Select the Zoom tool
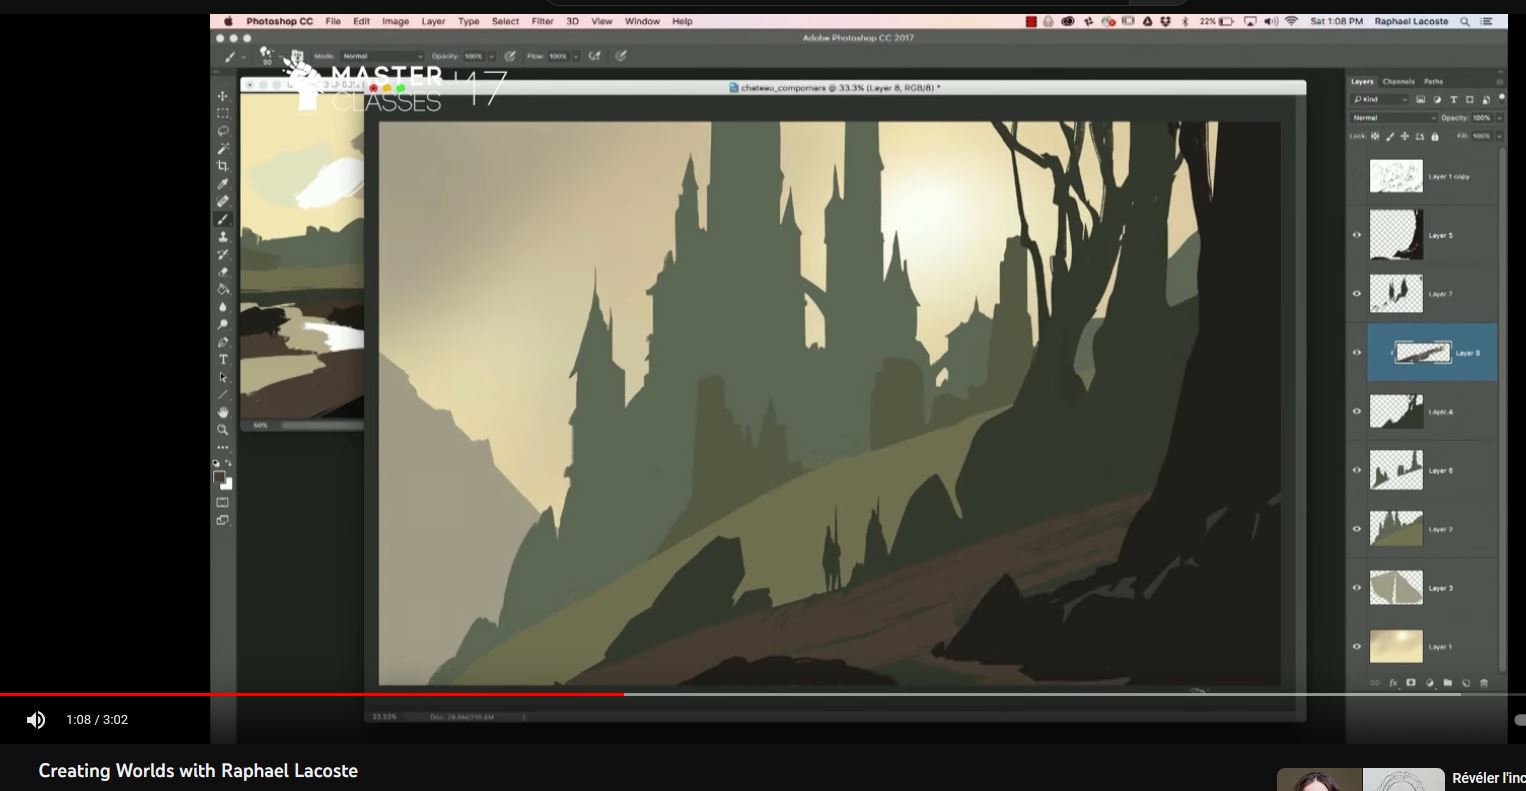This screenshot has width=1526, height=791. tap(223, 430)
